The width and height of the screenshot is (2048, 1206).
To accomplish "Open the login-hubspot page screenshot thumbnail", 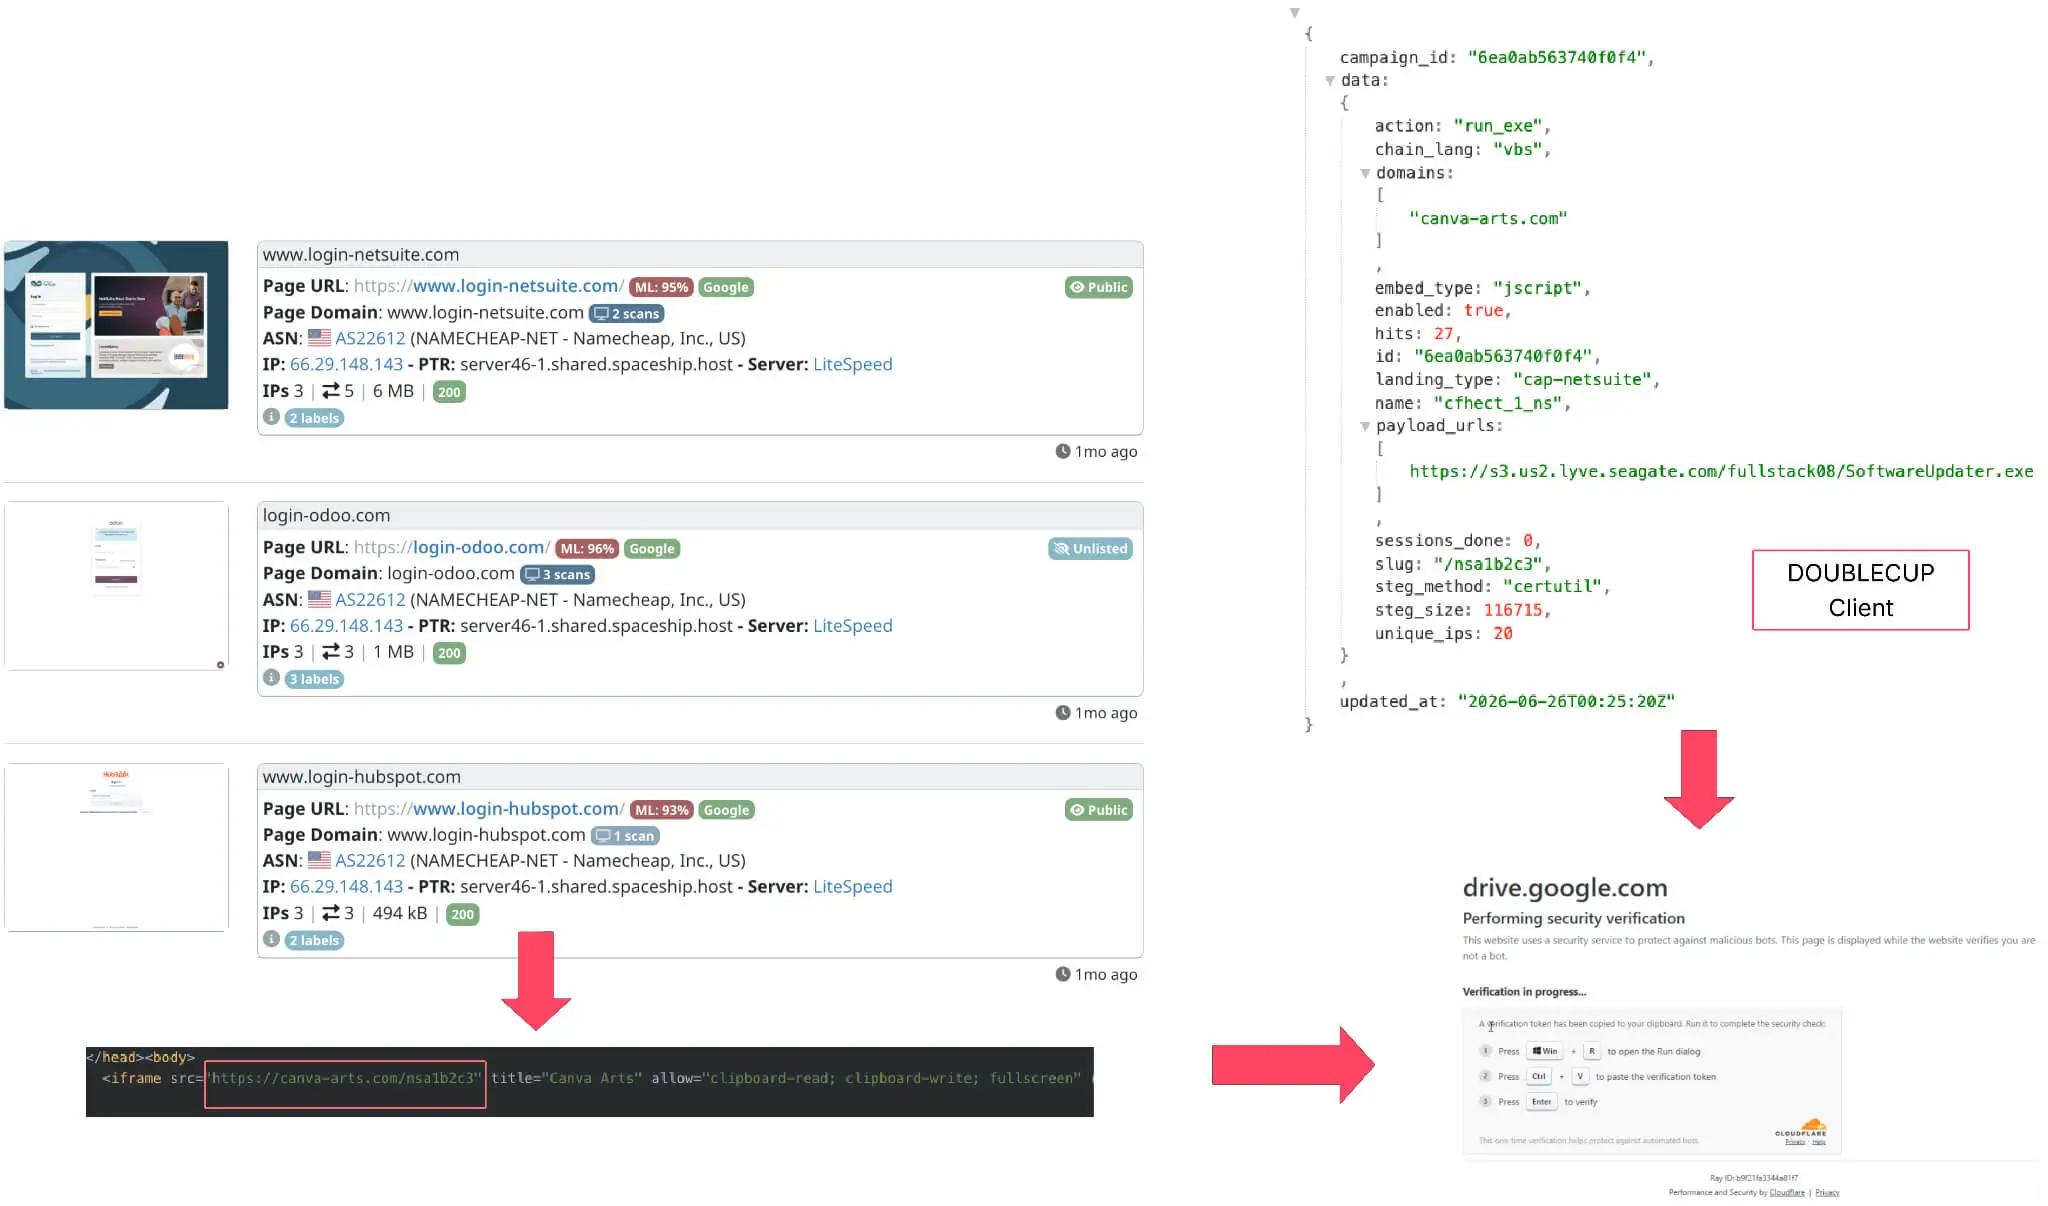I will 116,847.
